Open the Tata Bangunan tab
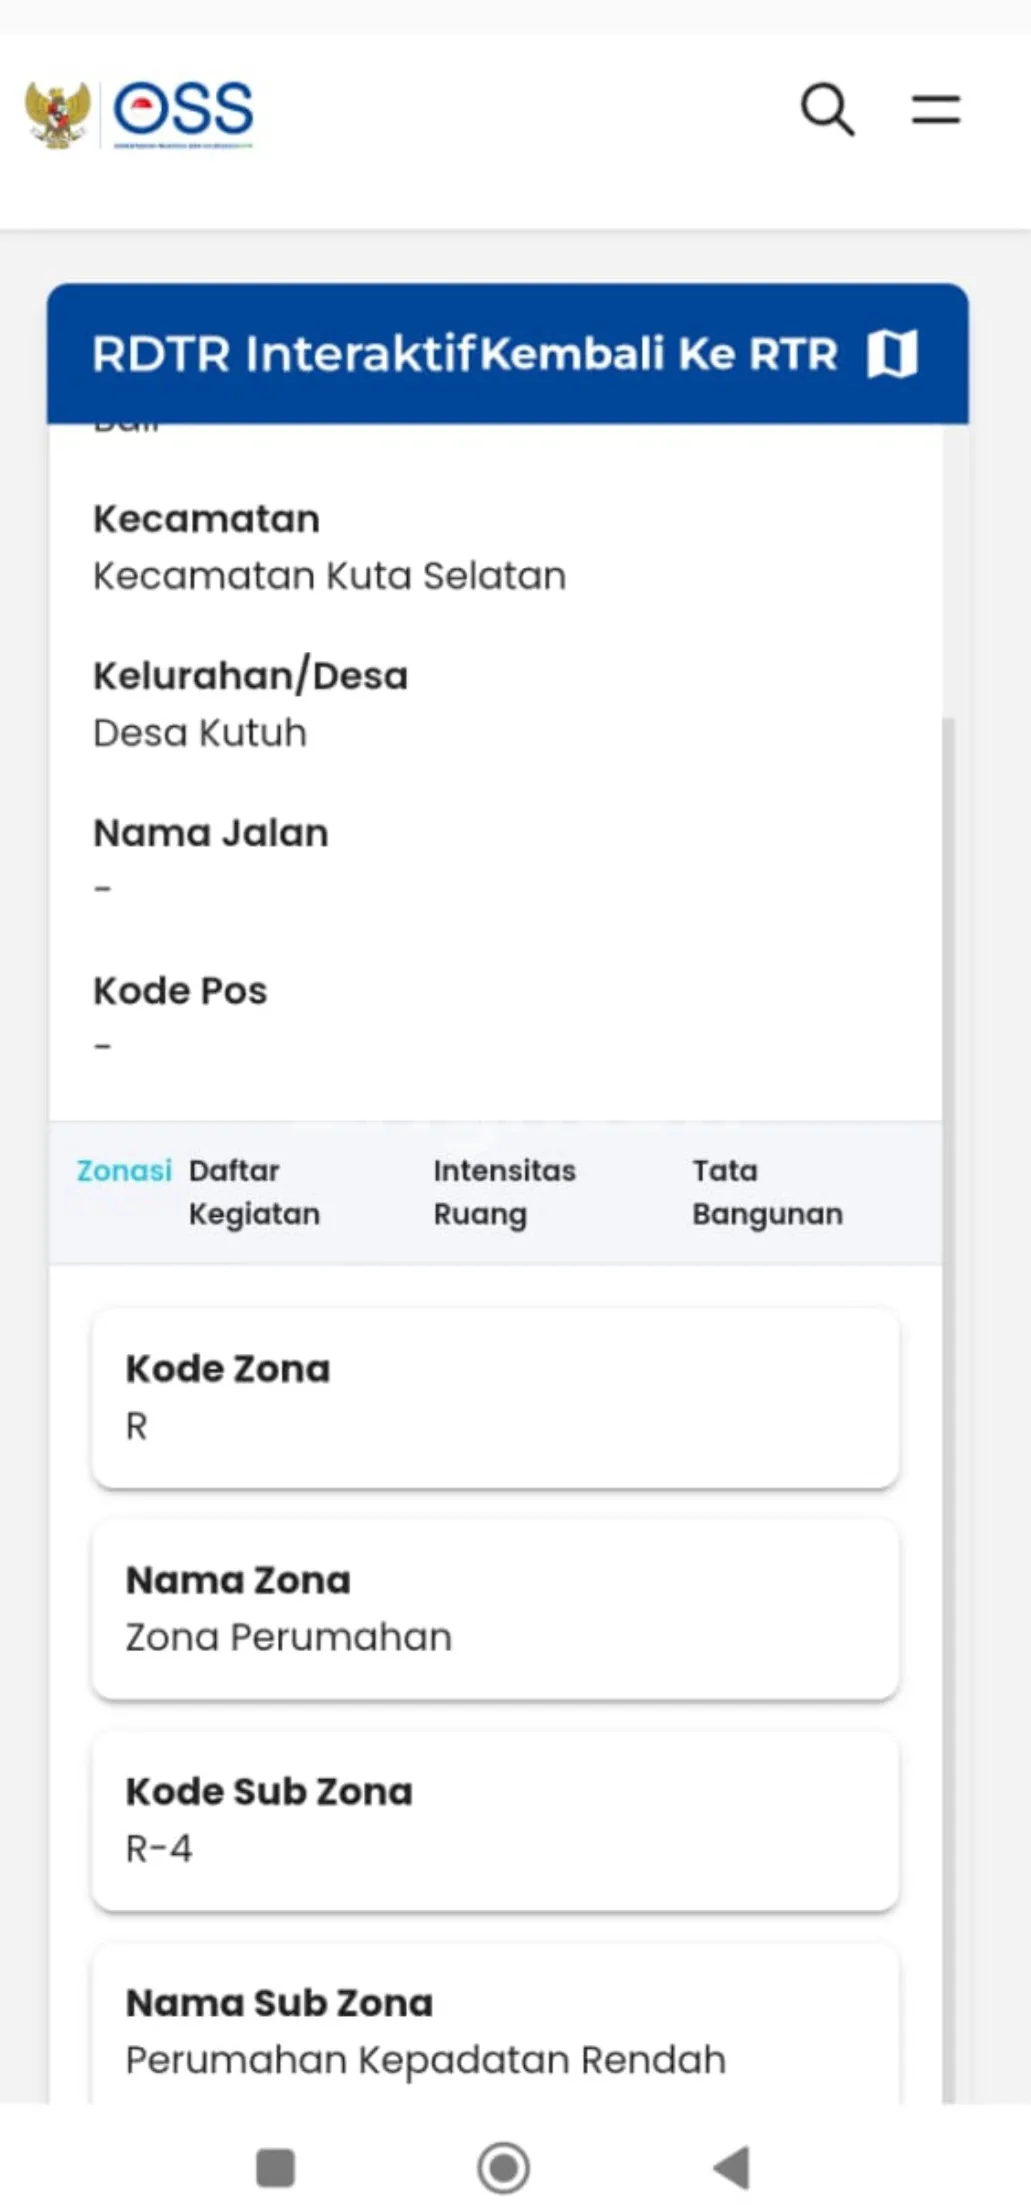 pyautogui.click(x=767, y=1192)
